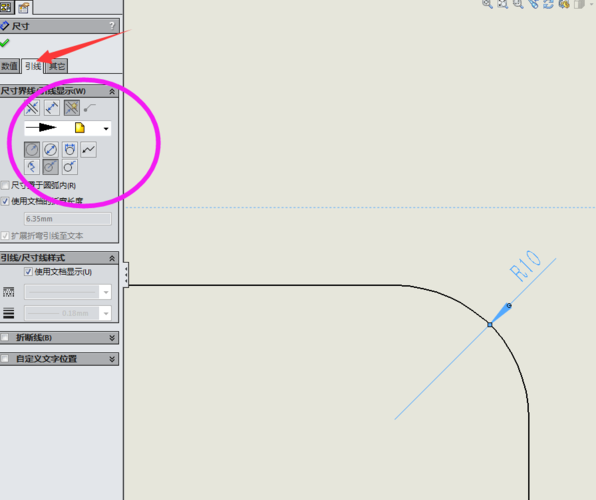Select the open leader icon
This screenshot has width=596, height=500.
click(x=70, y=167)
